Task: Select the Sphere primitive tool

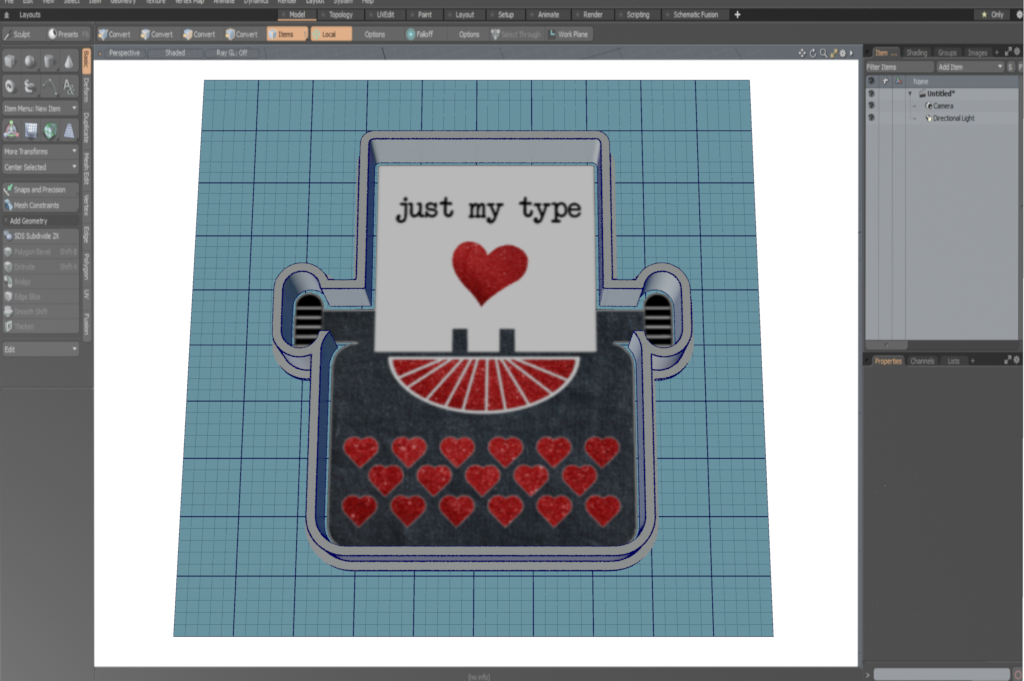Action: click(30, 62)
